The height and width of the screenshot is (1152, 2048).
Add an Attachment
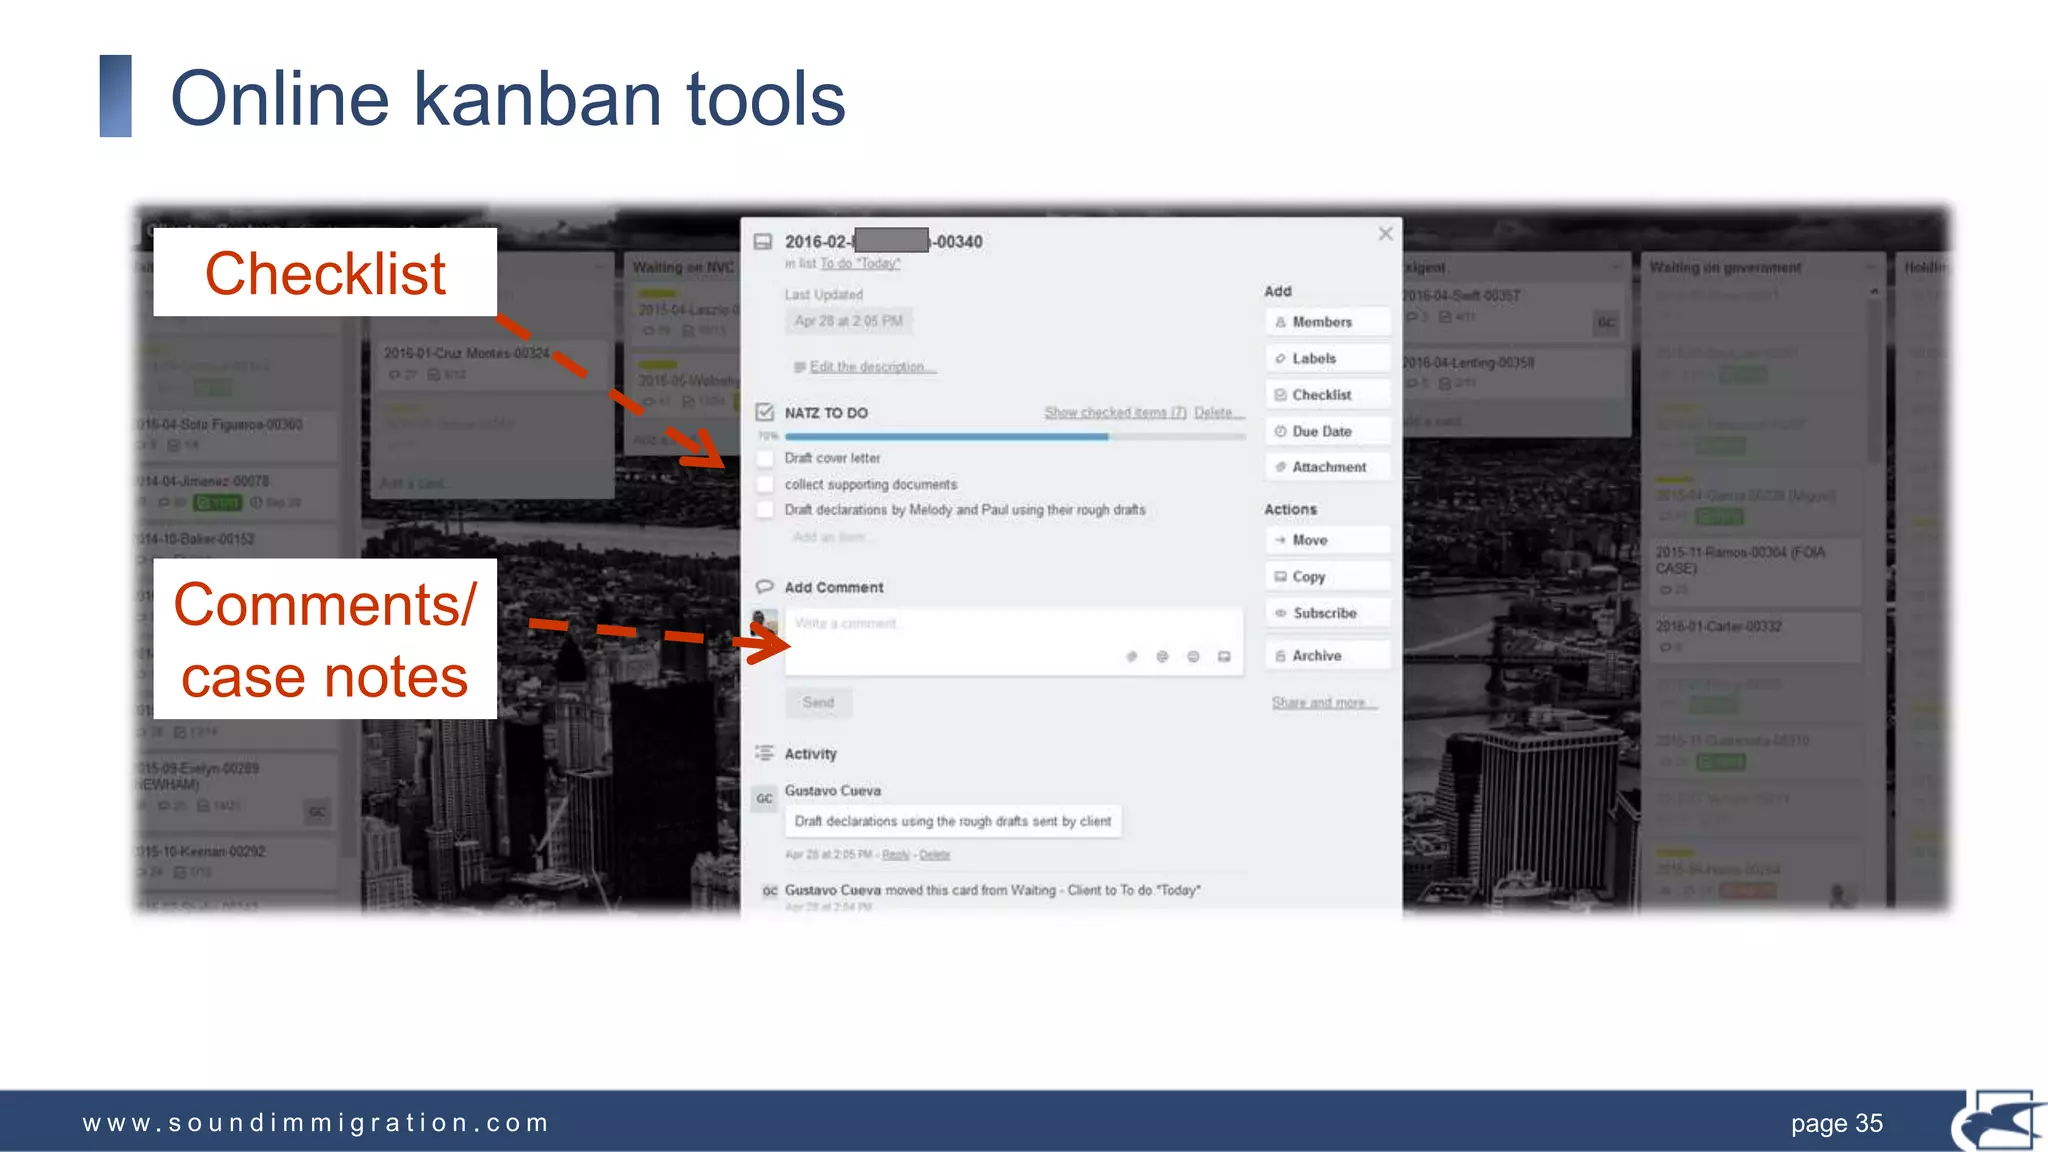[x=1328, y=467]
